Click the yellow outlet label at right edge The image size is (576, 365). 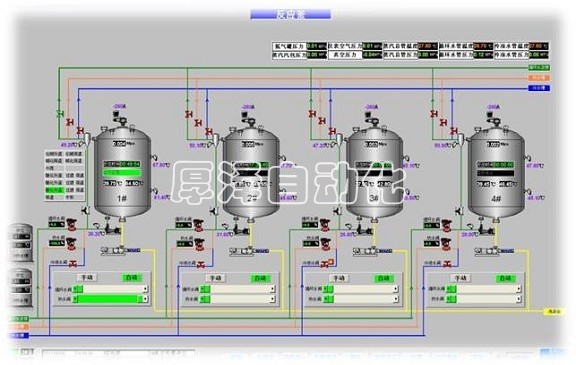pos(554,312)
